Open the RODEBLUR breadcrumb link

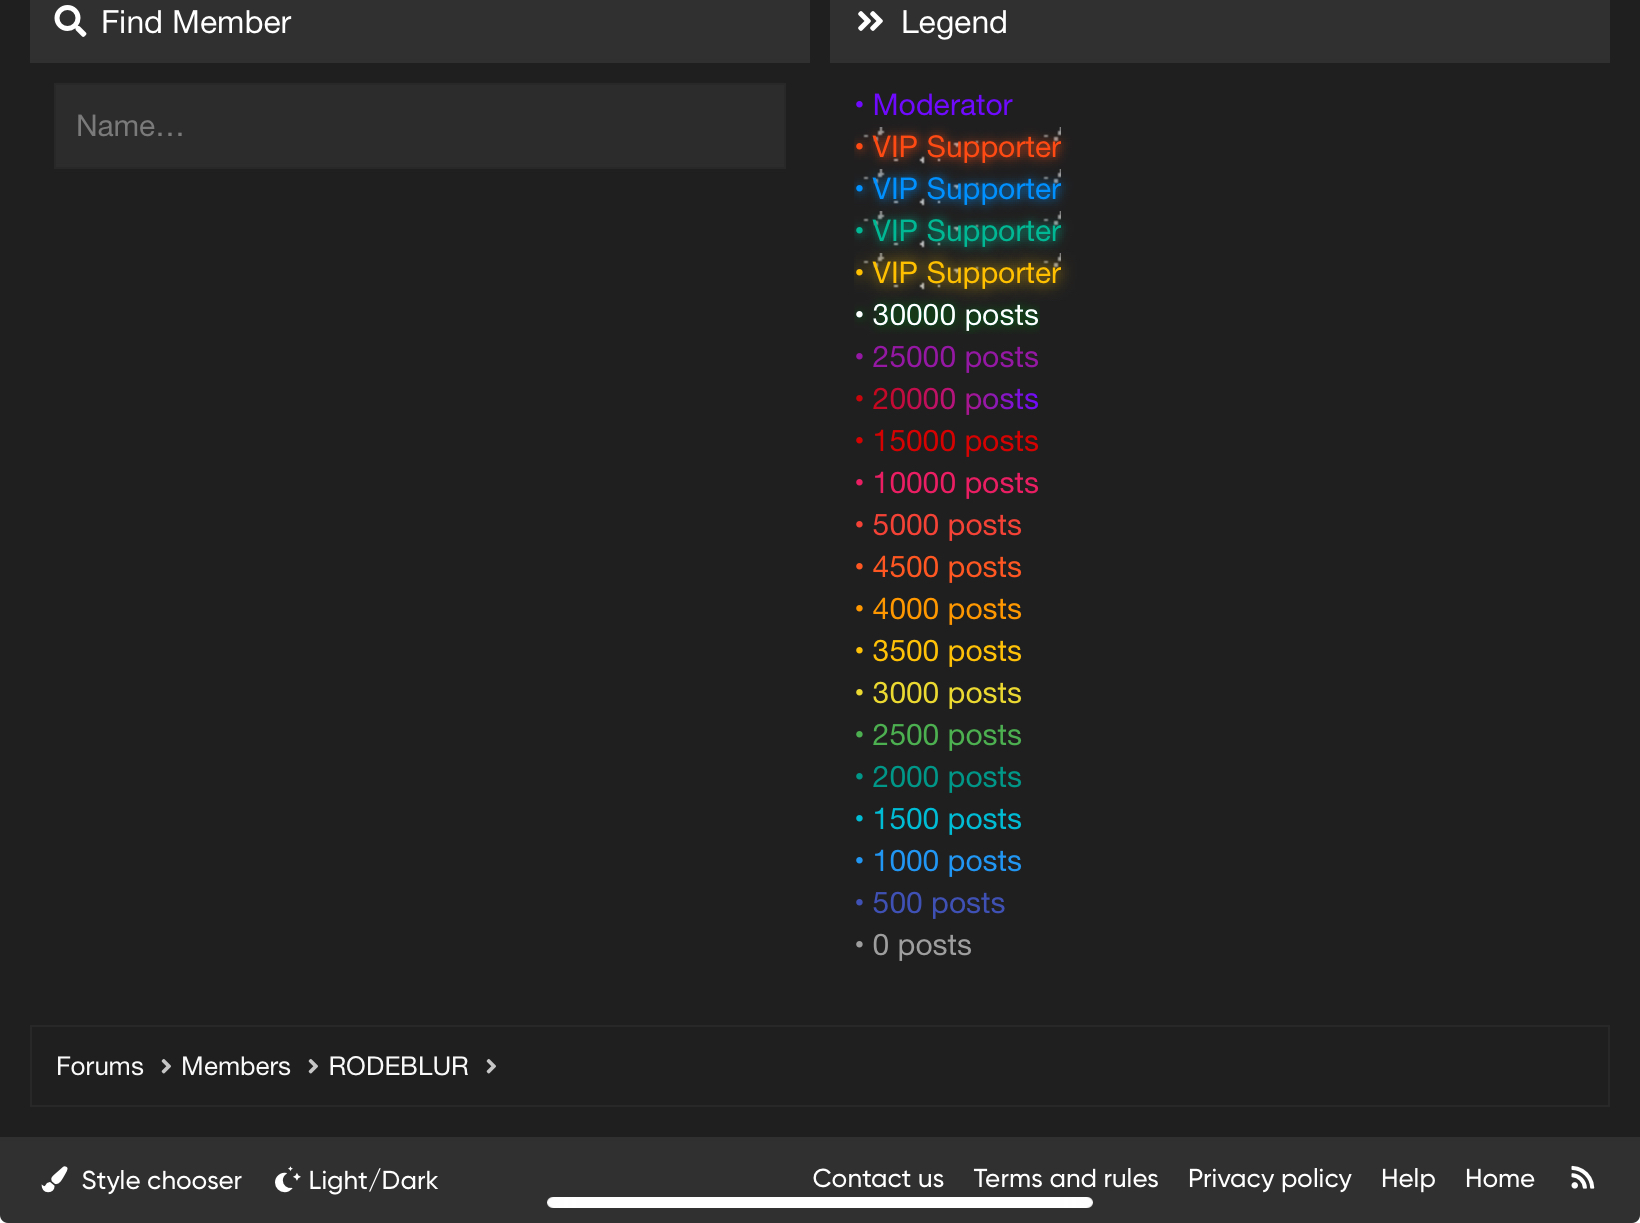click(x=398, y=1067)
